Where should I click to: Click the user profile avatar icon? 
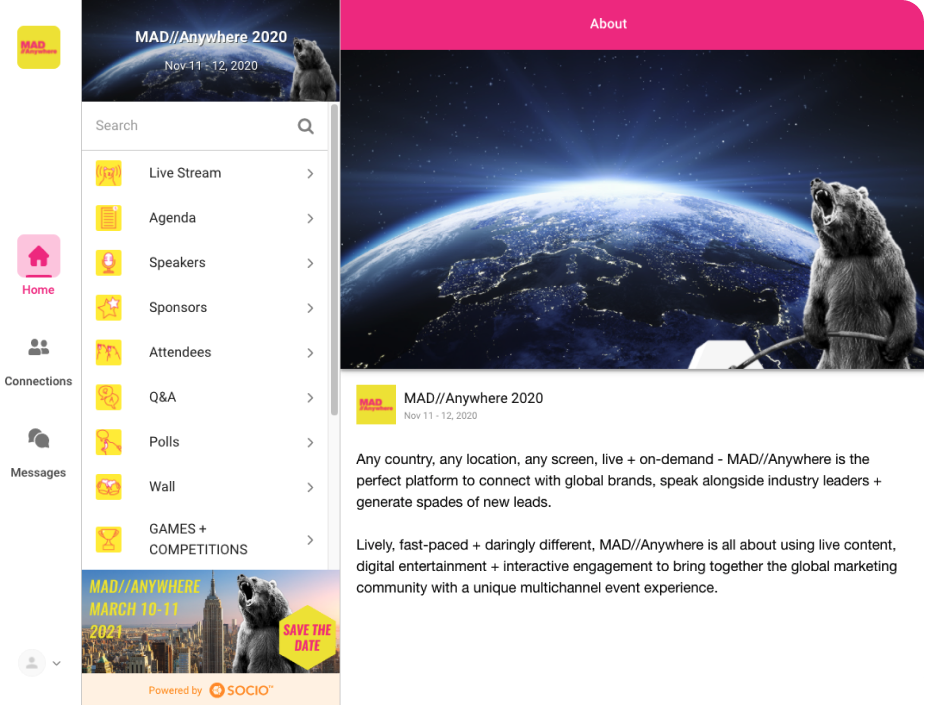tap(32, 662)
